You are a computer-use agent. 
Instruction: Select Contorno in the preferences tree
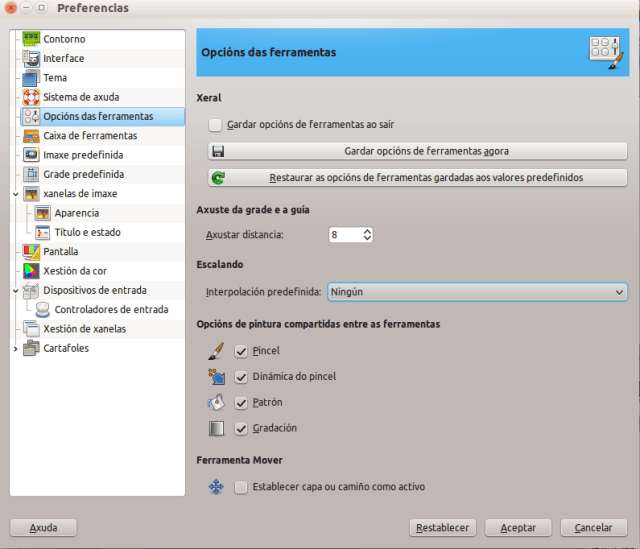tap(64, 39)
